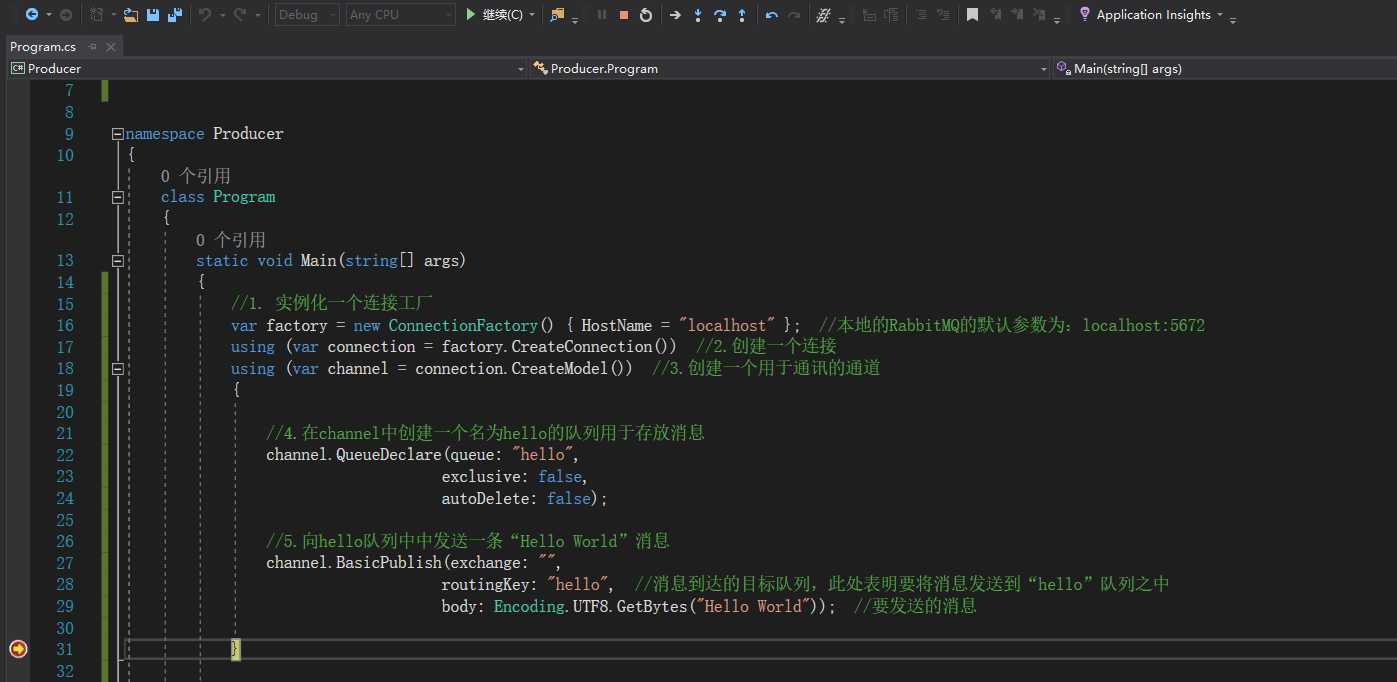The height and width of the screenshot is (682, 1397).
Task: Open the Any CPU platform dropdown
Action: [x=400, y=14]
